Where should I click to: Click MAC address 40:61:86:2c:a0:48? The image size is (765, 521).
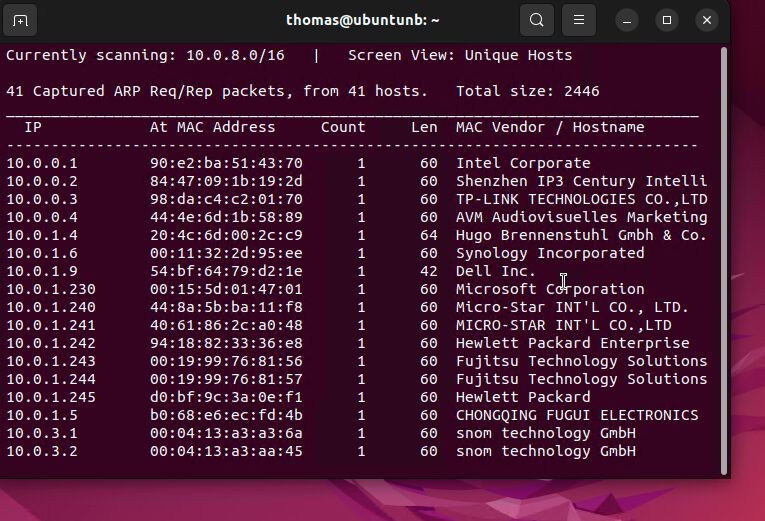(226, 325)
